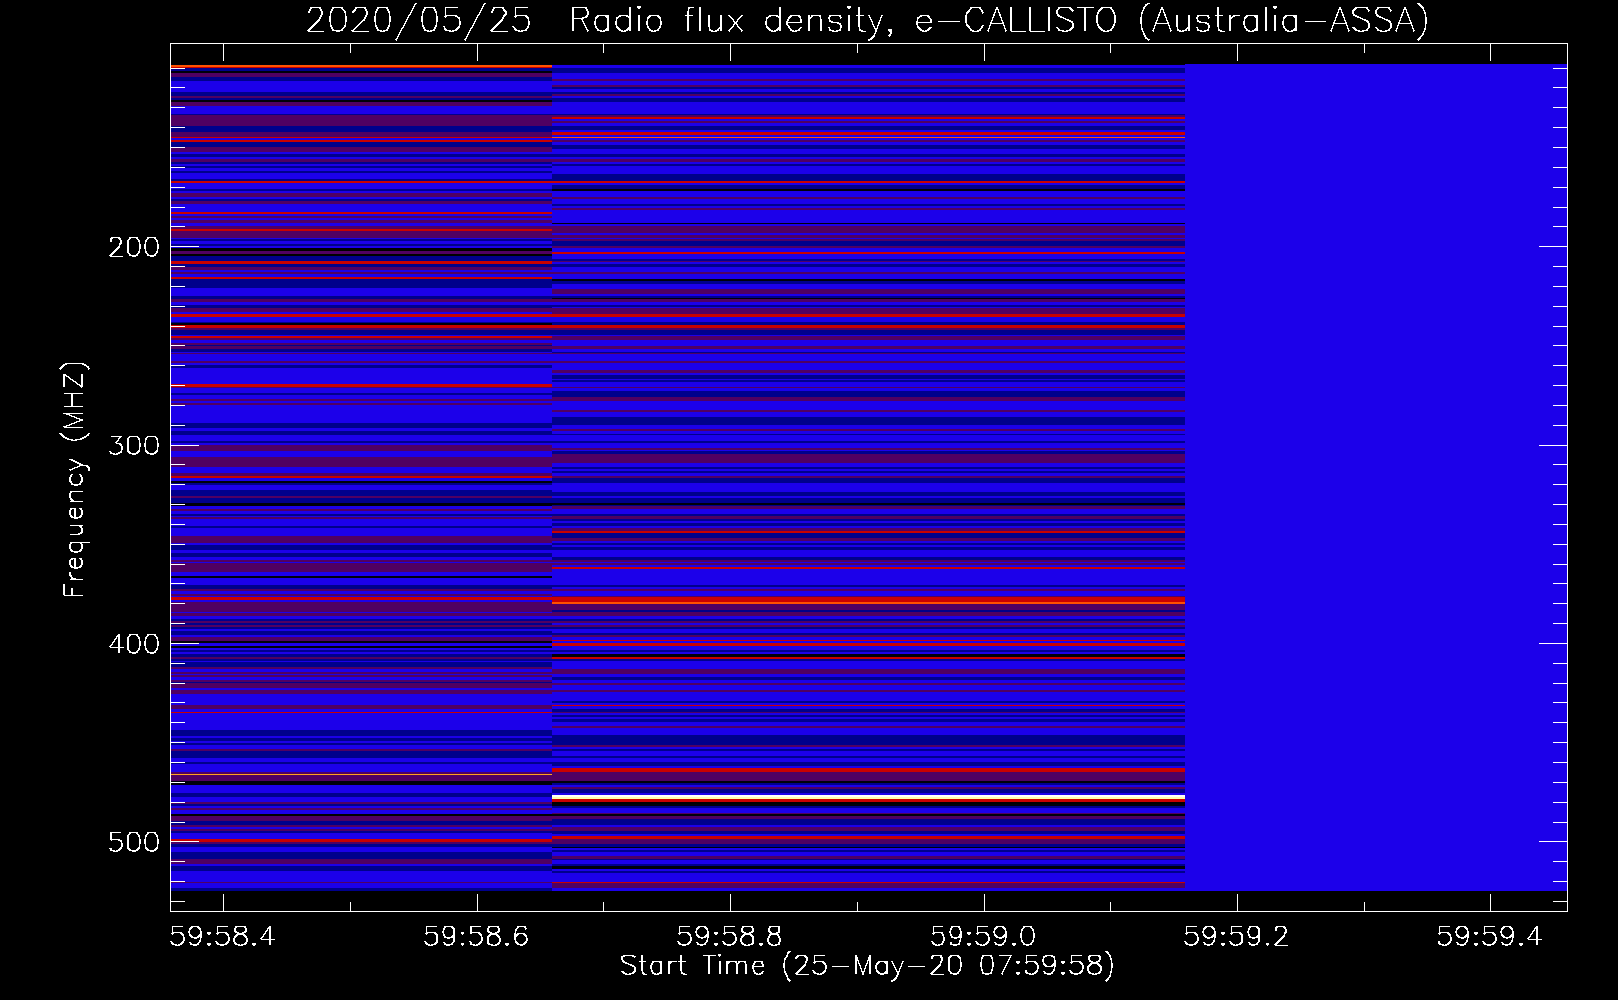
Task: Click the 'e-CALLISTO (Australia-ASSA)' title text
Action: click(x=1172, y=21)
